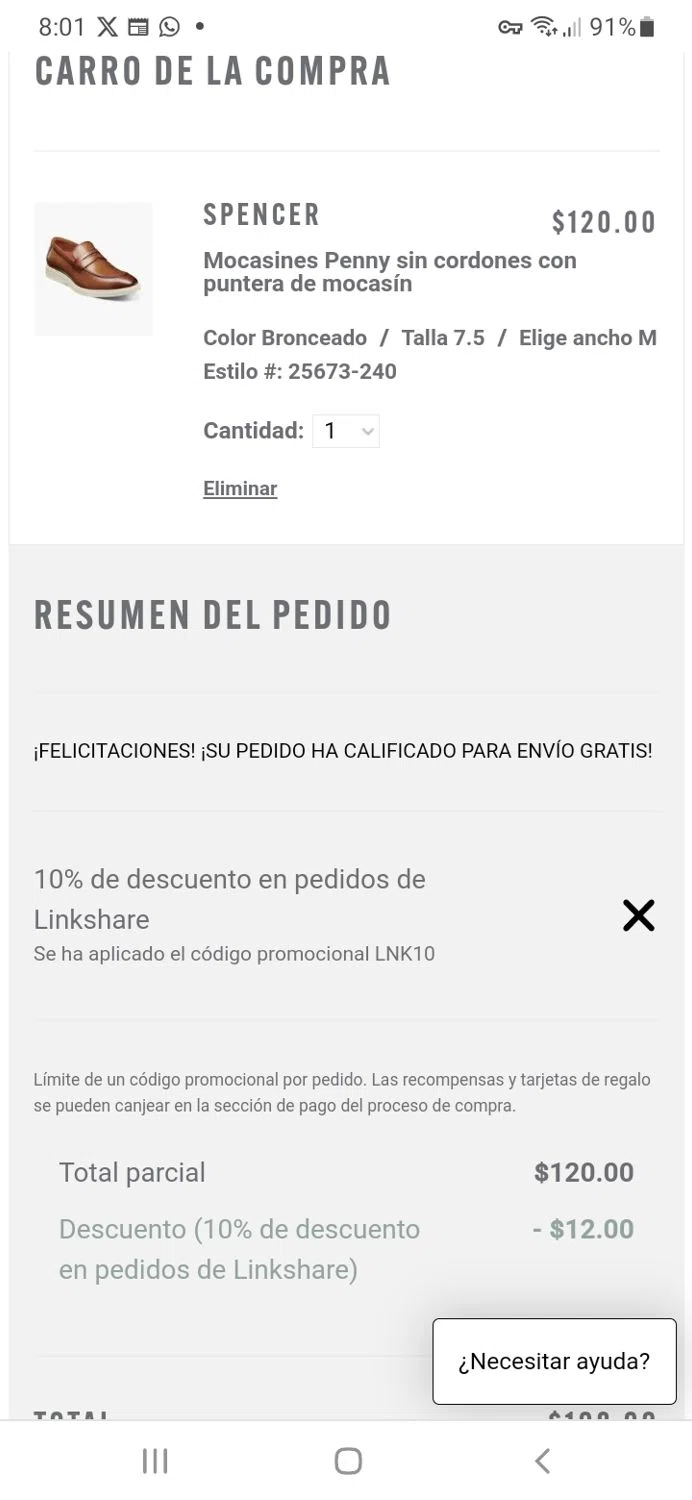Tap the WhatsApp notification icon
This screenshot has width=692, height=1500.
tap(169, 27)
